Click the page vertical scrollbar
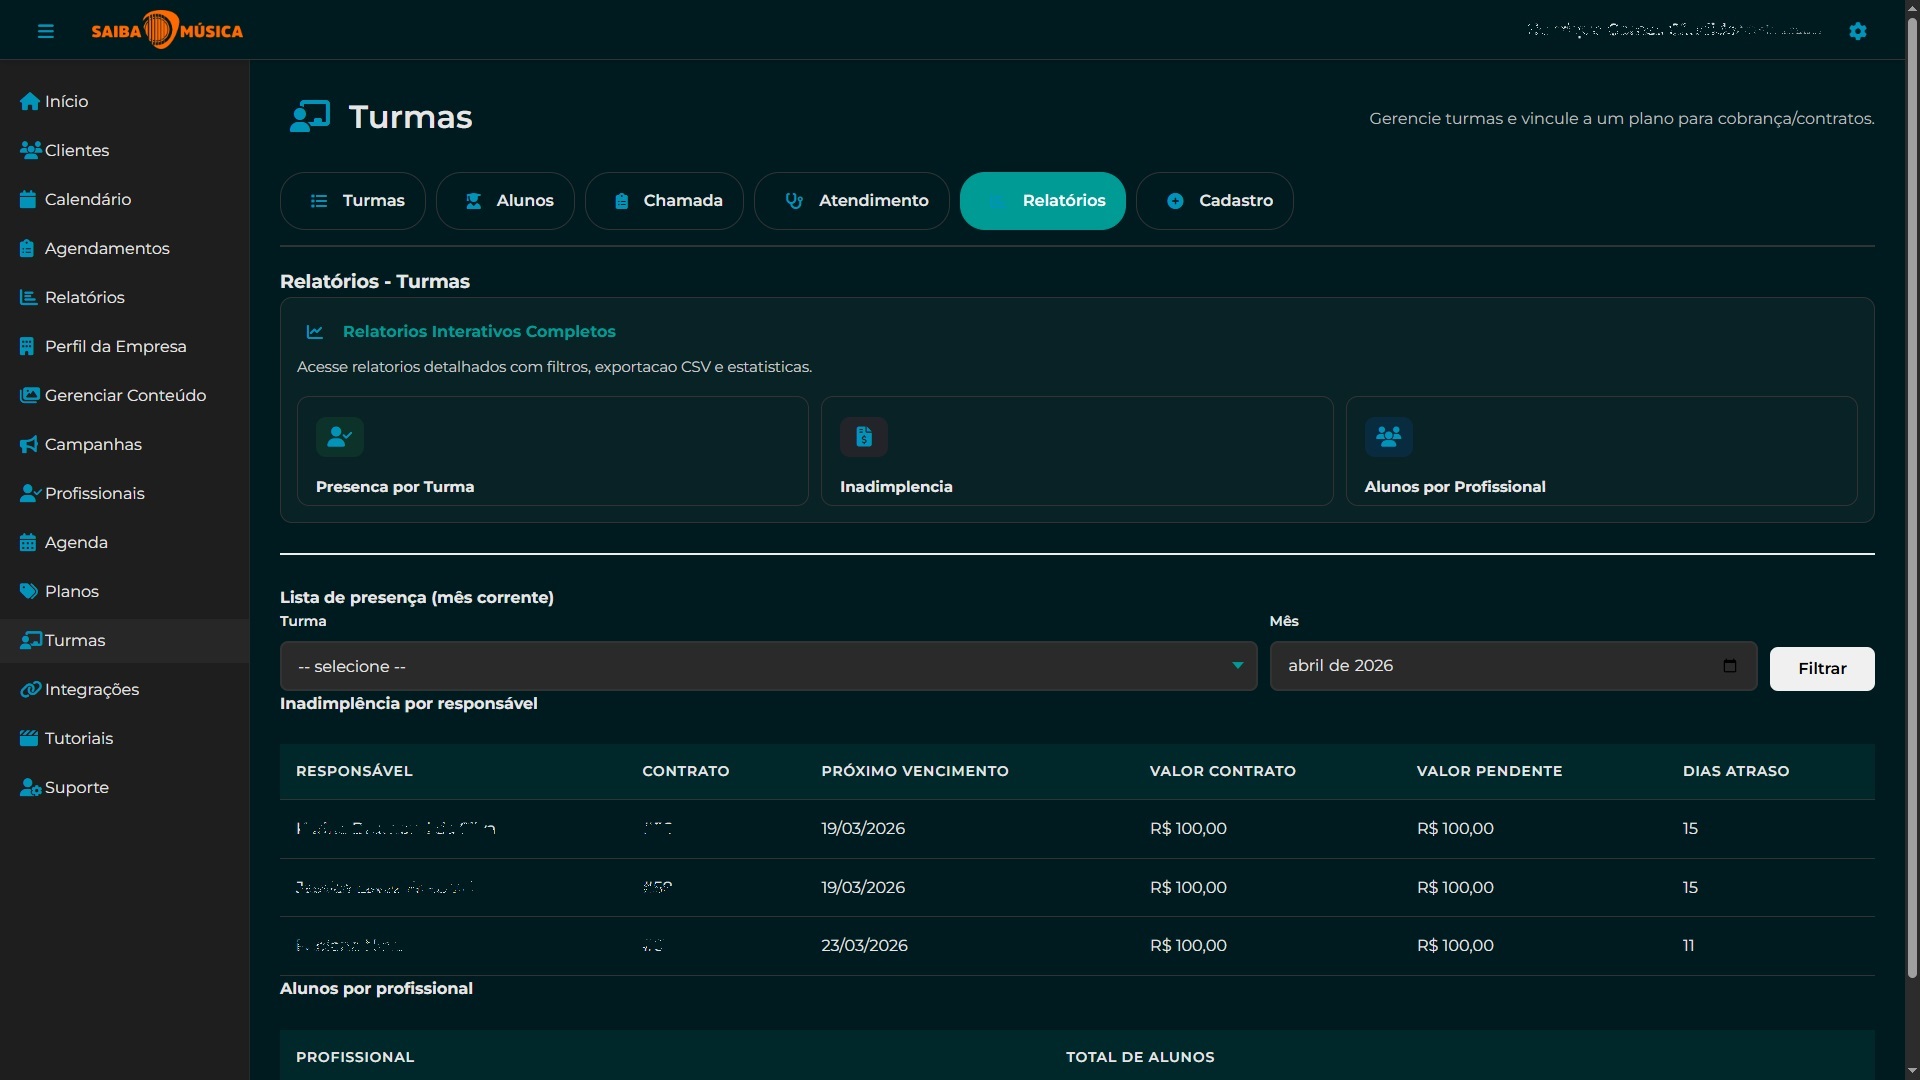Screen dimensions: 1920x1080 click(x=1912, y=500)
